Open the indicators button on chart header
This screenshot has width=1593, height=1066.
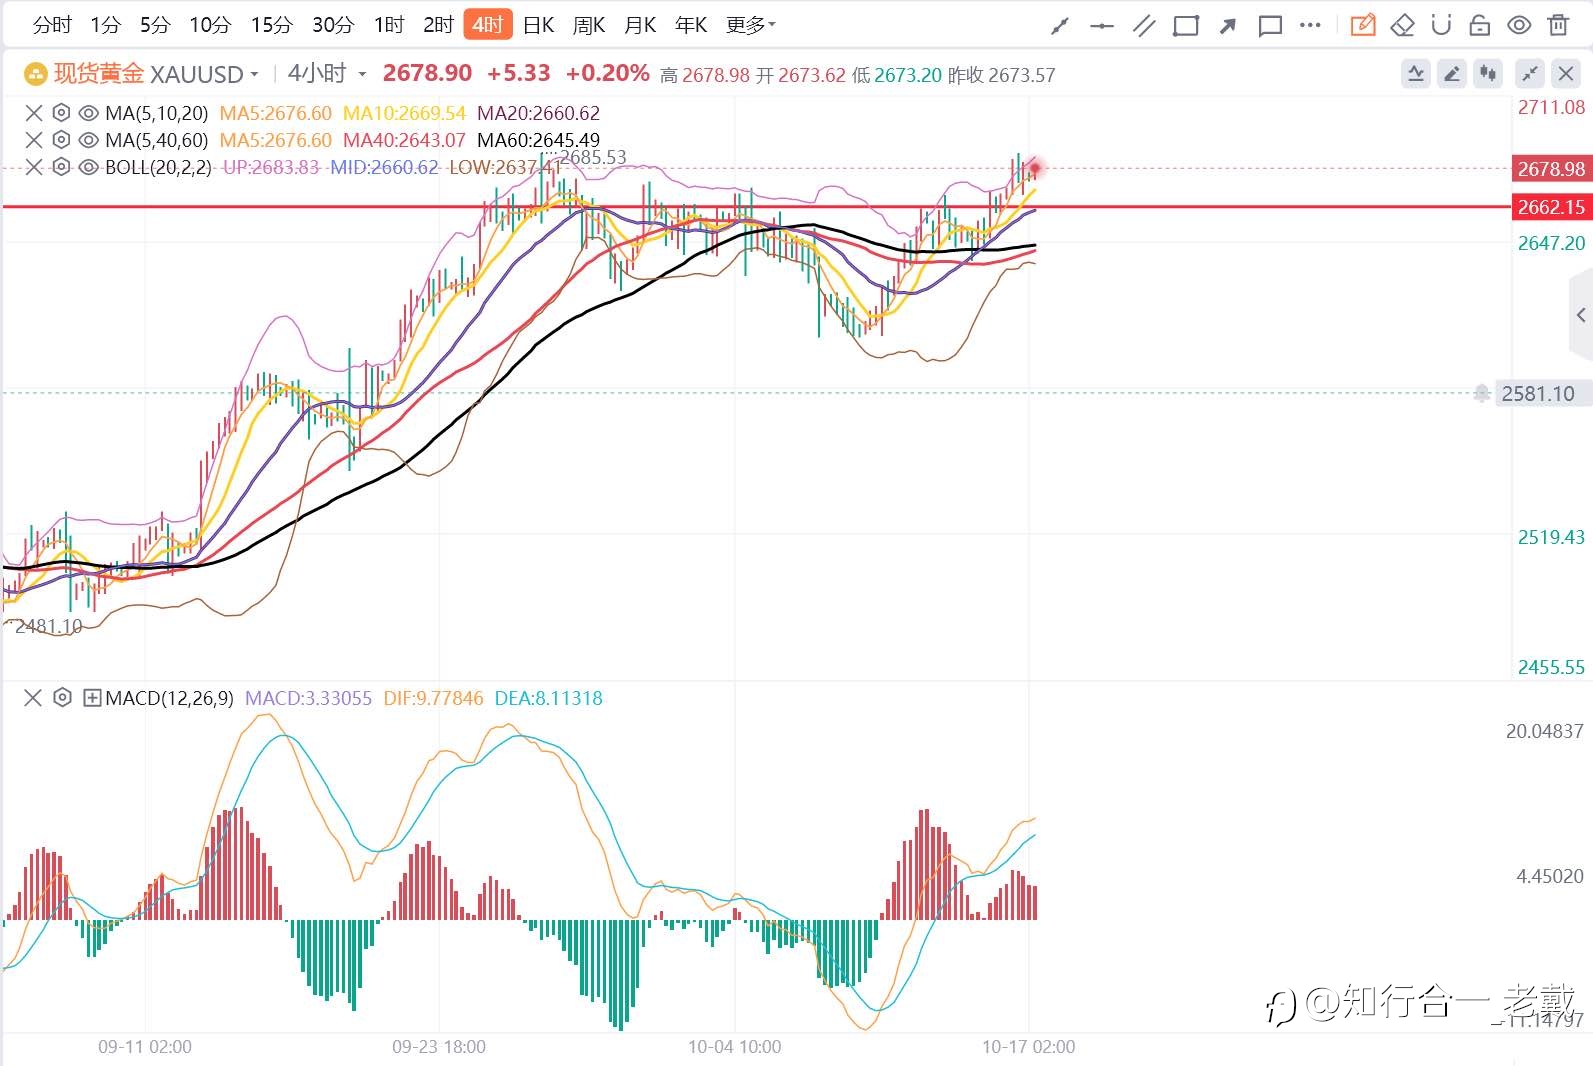pos(1416,73)
